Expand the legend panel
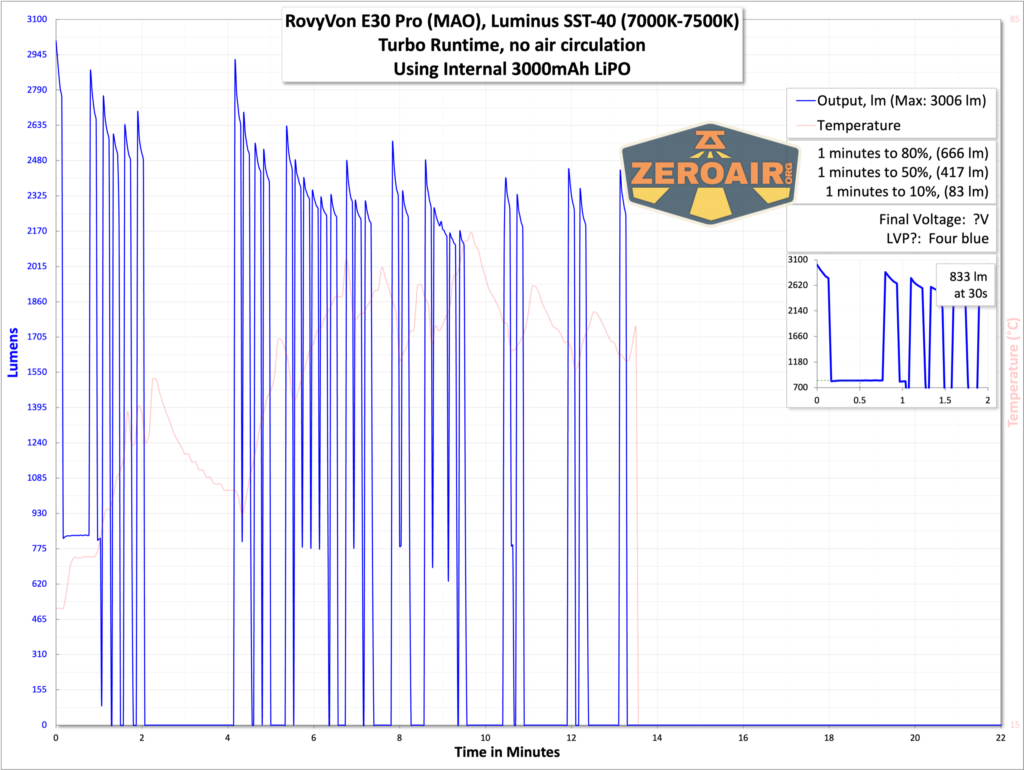1024x770 pixels. (890, 113)
